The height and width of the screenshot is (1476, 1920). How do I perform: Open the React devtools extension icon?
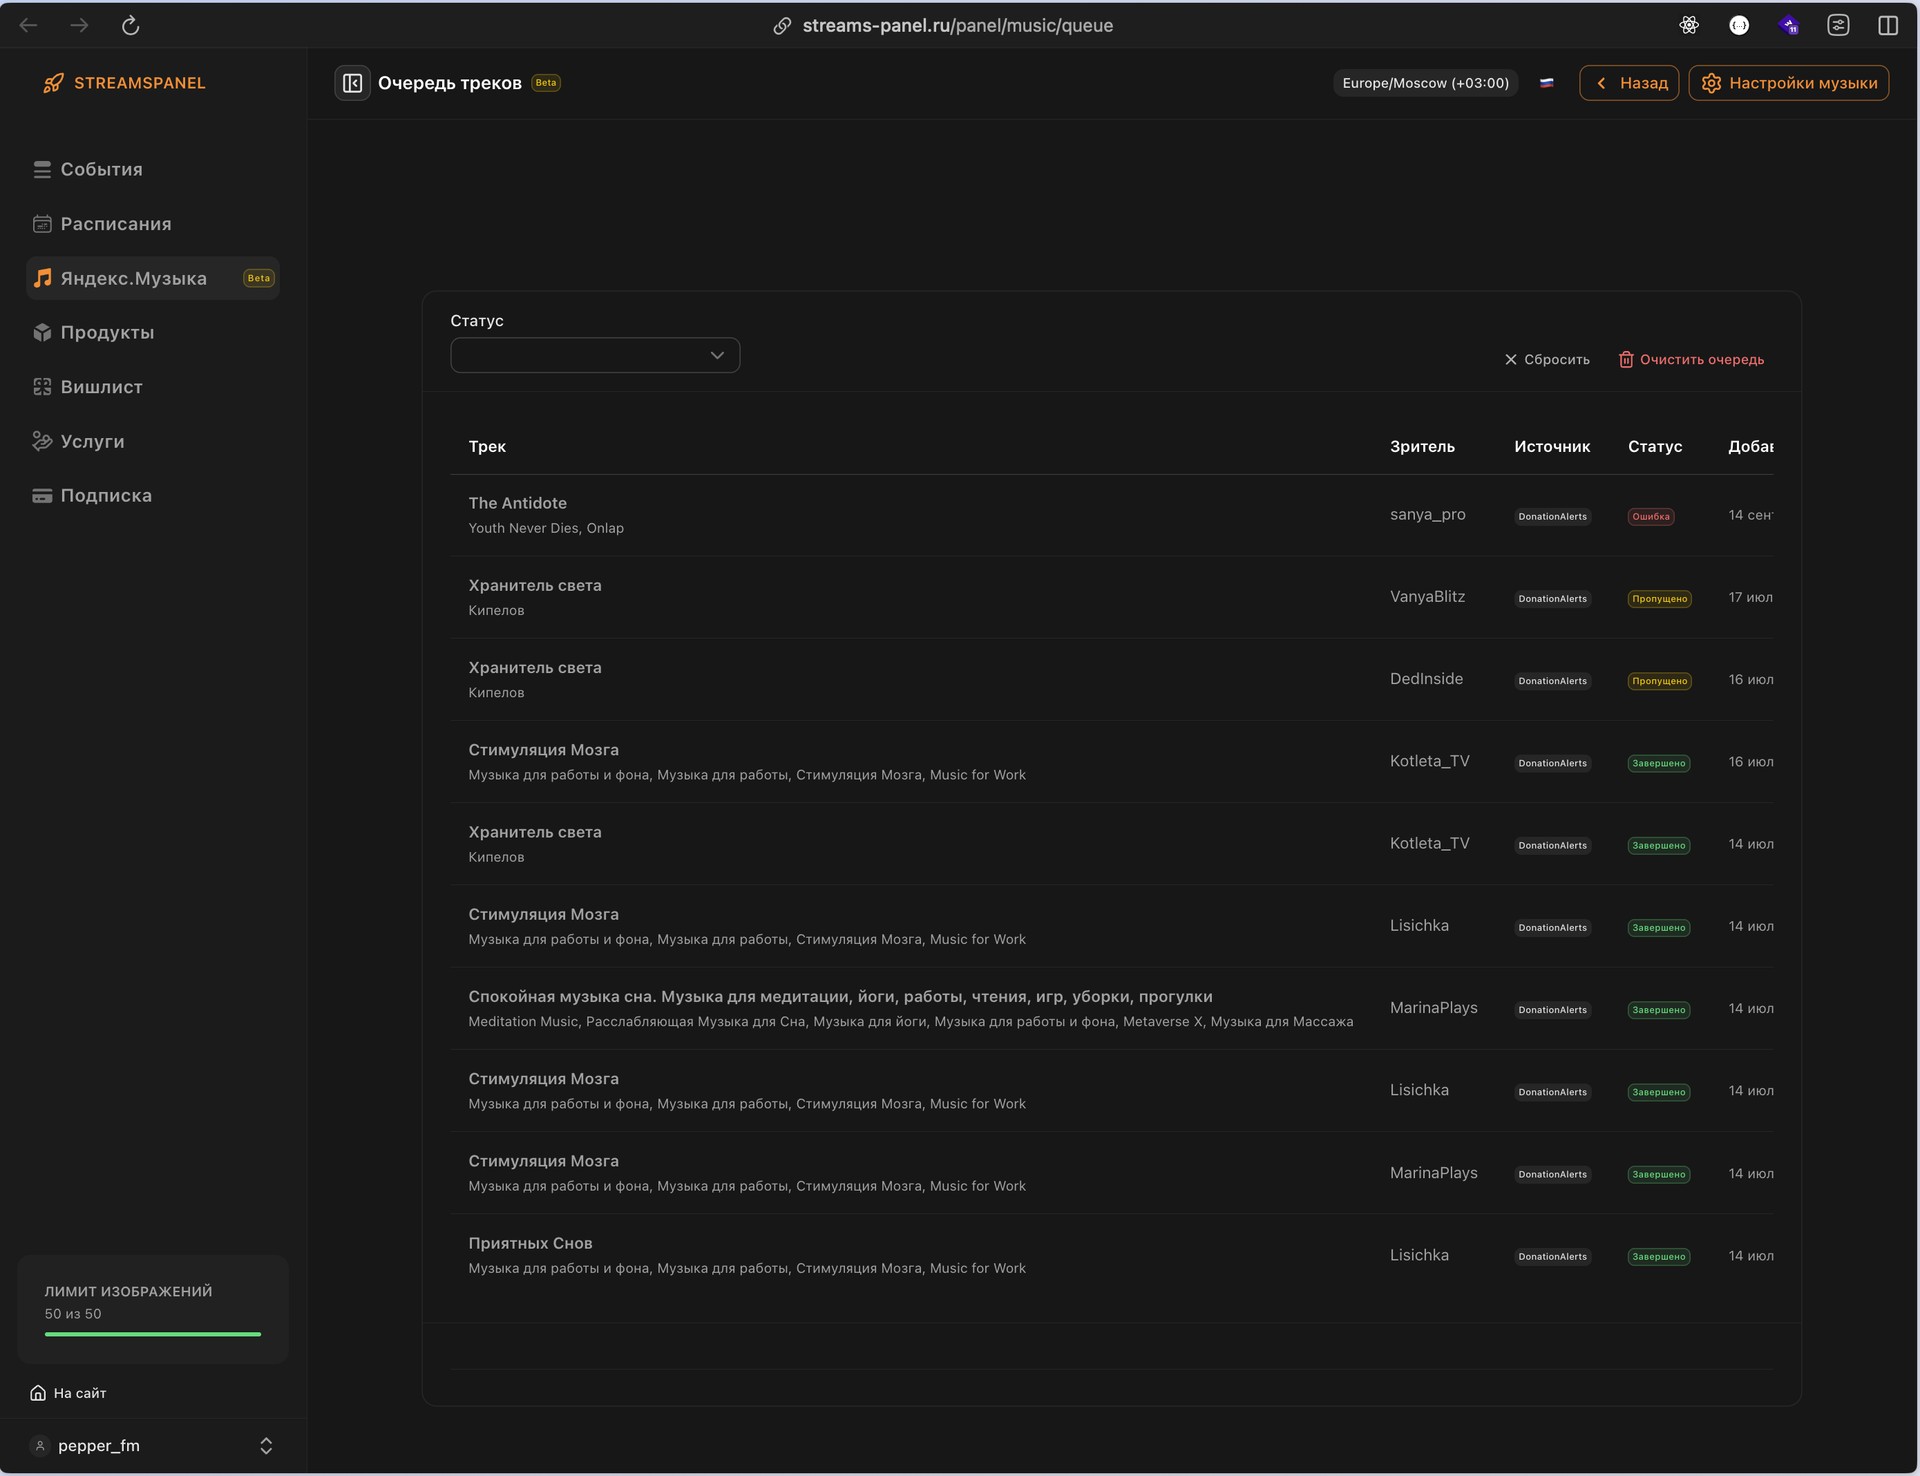pyautogui.click(x=1688, y=26)
